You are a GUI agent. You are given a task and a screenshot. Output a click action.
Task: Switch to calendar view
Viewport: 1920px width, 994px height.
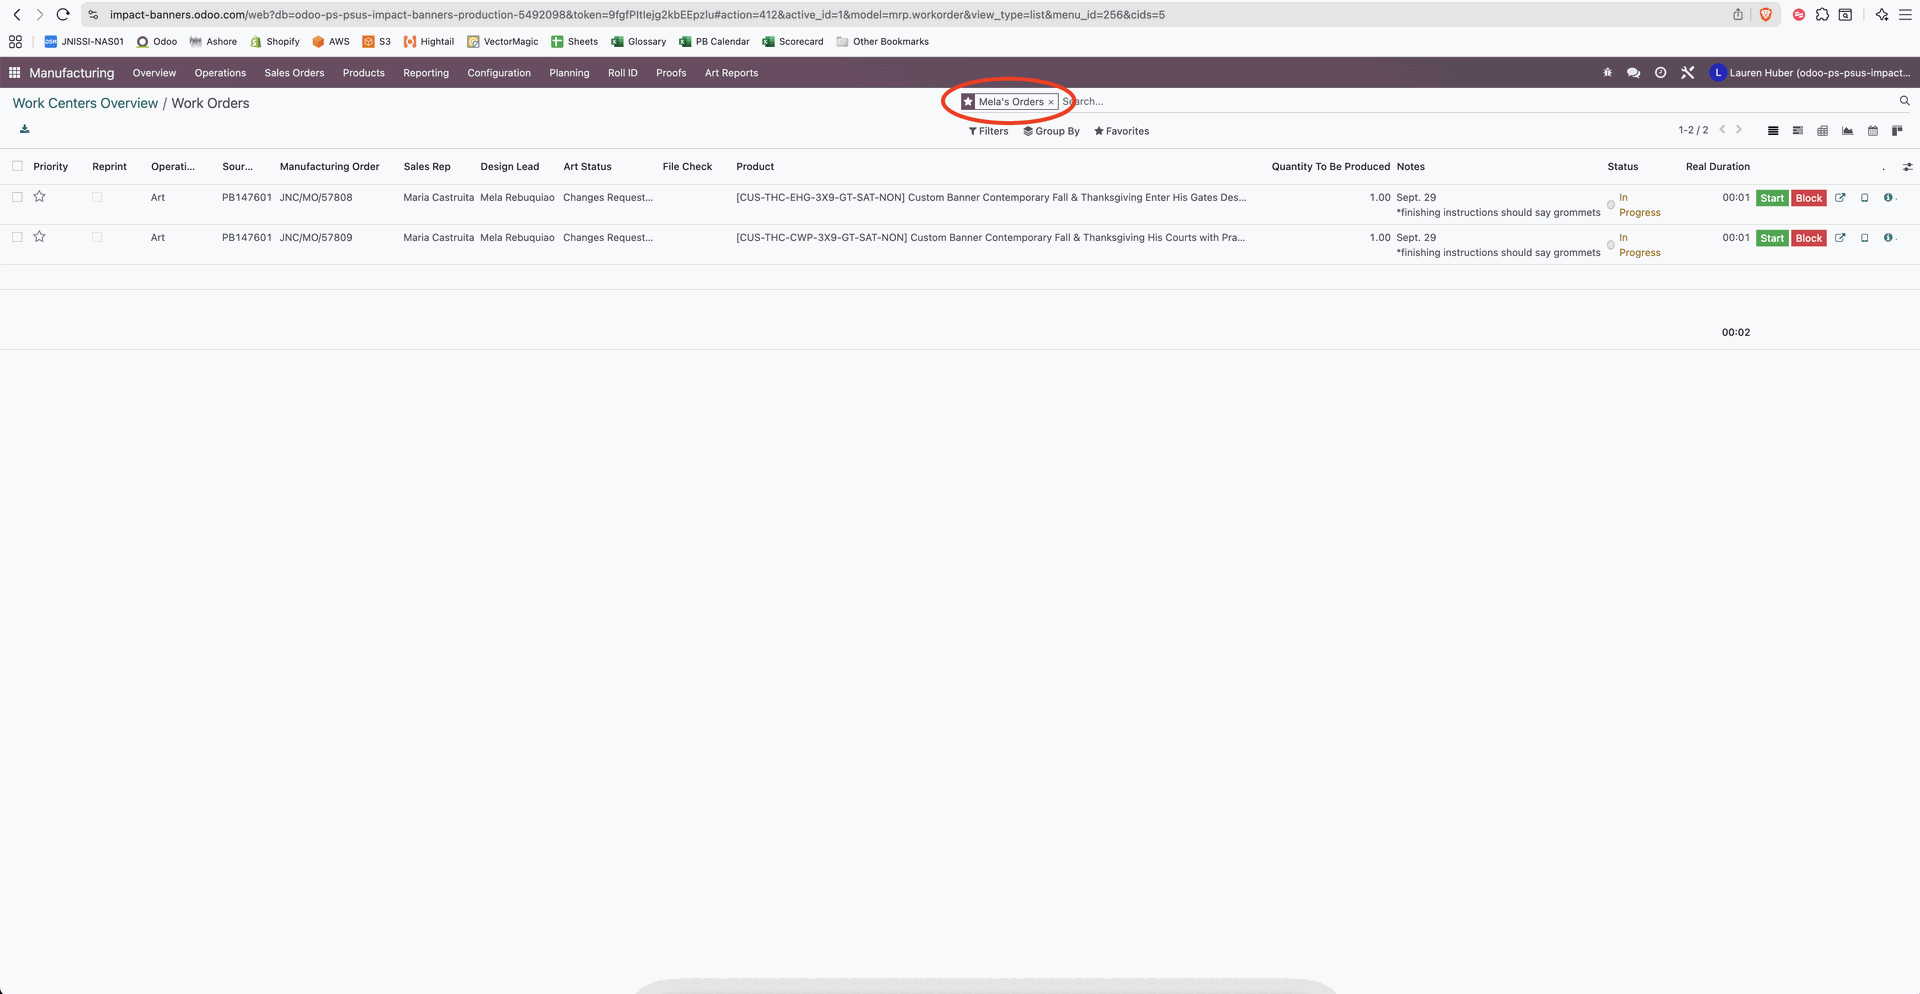point(1872,131)
